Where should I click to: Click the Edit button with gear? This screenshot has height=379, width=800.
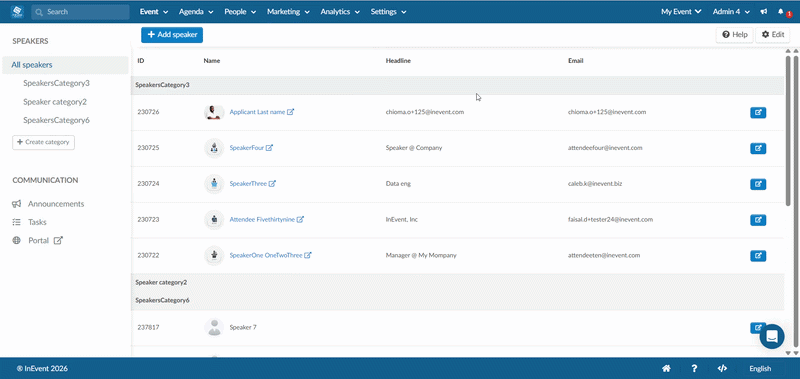(x=772, y=35)
